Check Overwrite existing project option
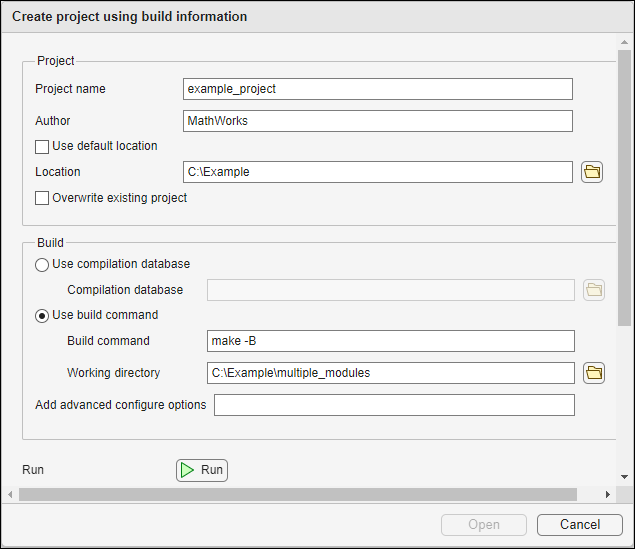The image size is (635, 549). pos(42,199)
